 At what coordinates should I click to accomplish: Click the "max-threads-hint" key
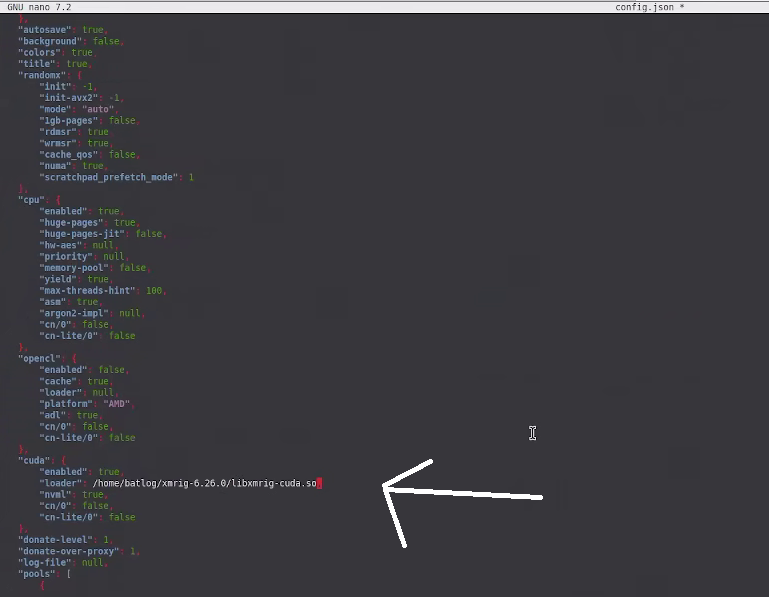pos(87,290)
